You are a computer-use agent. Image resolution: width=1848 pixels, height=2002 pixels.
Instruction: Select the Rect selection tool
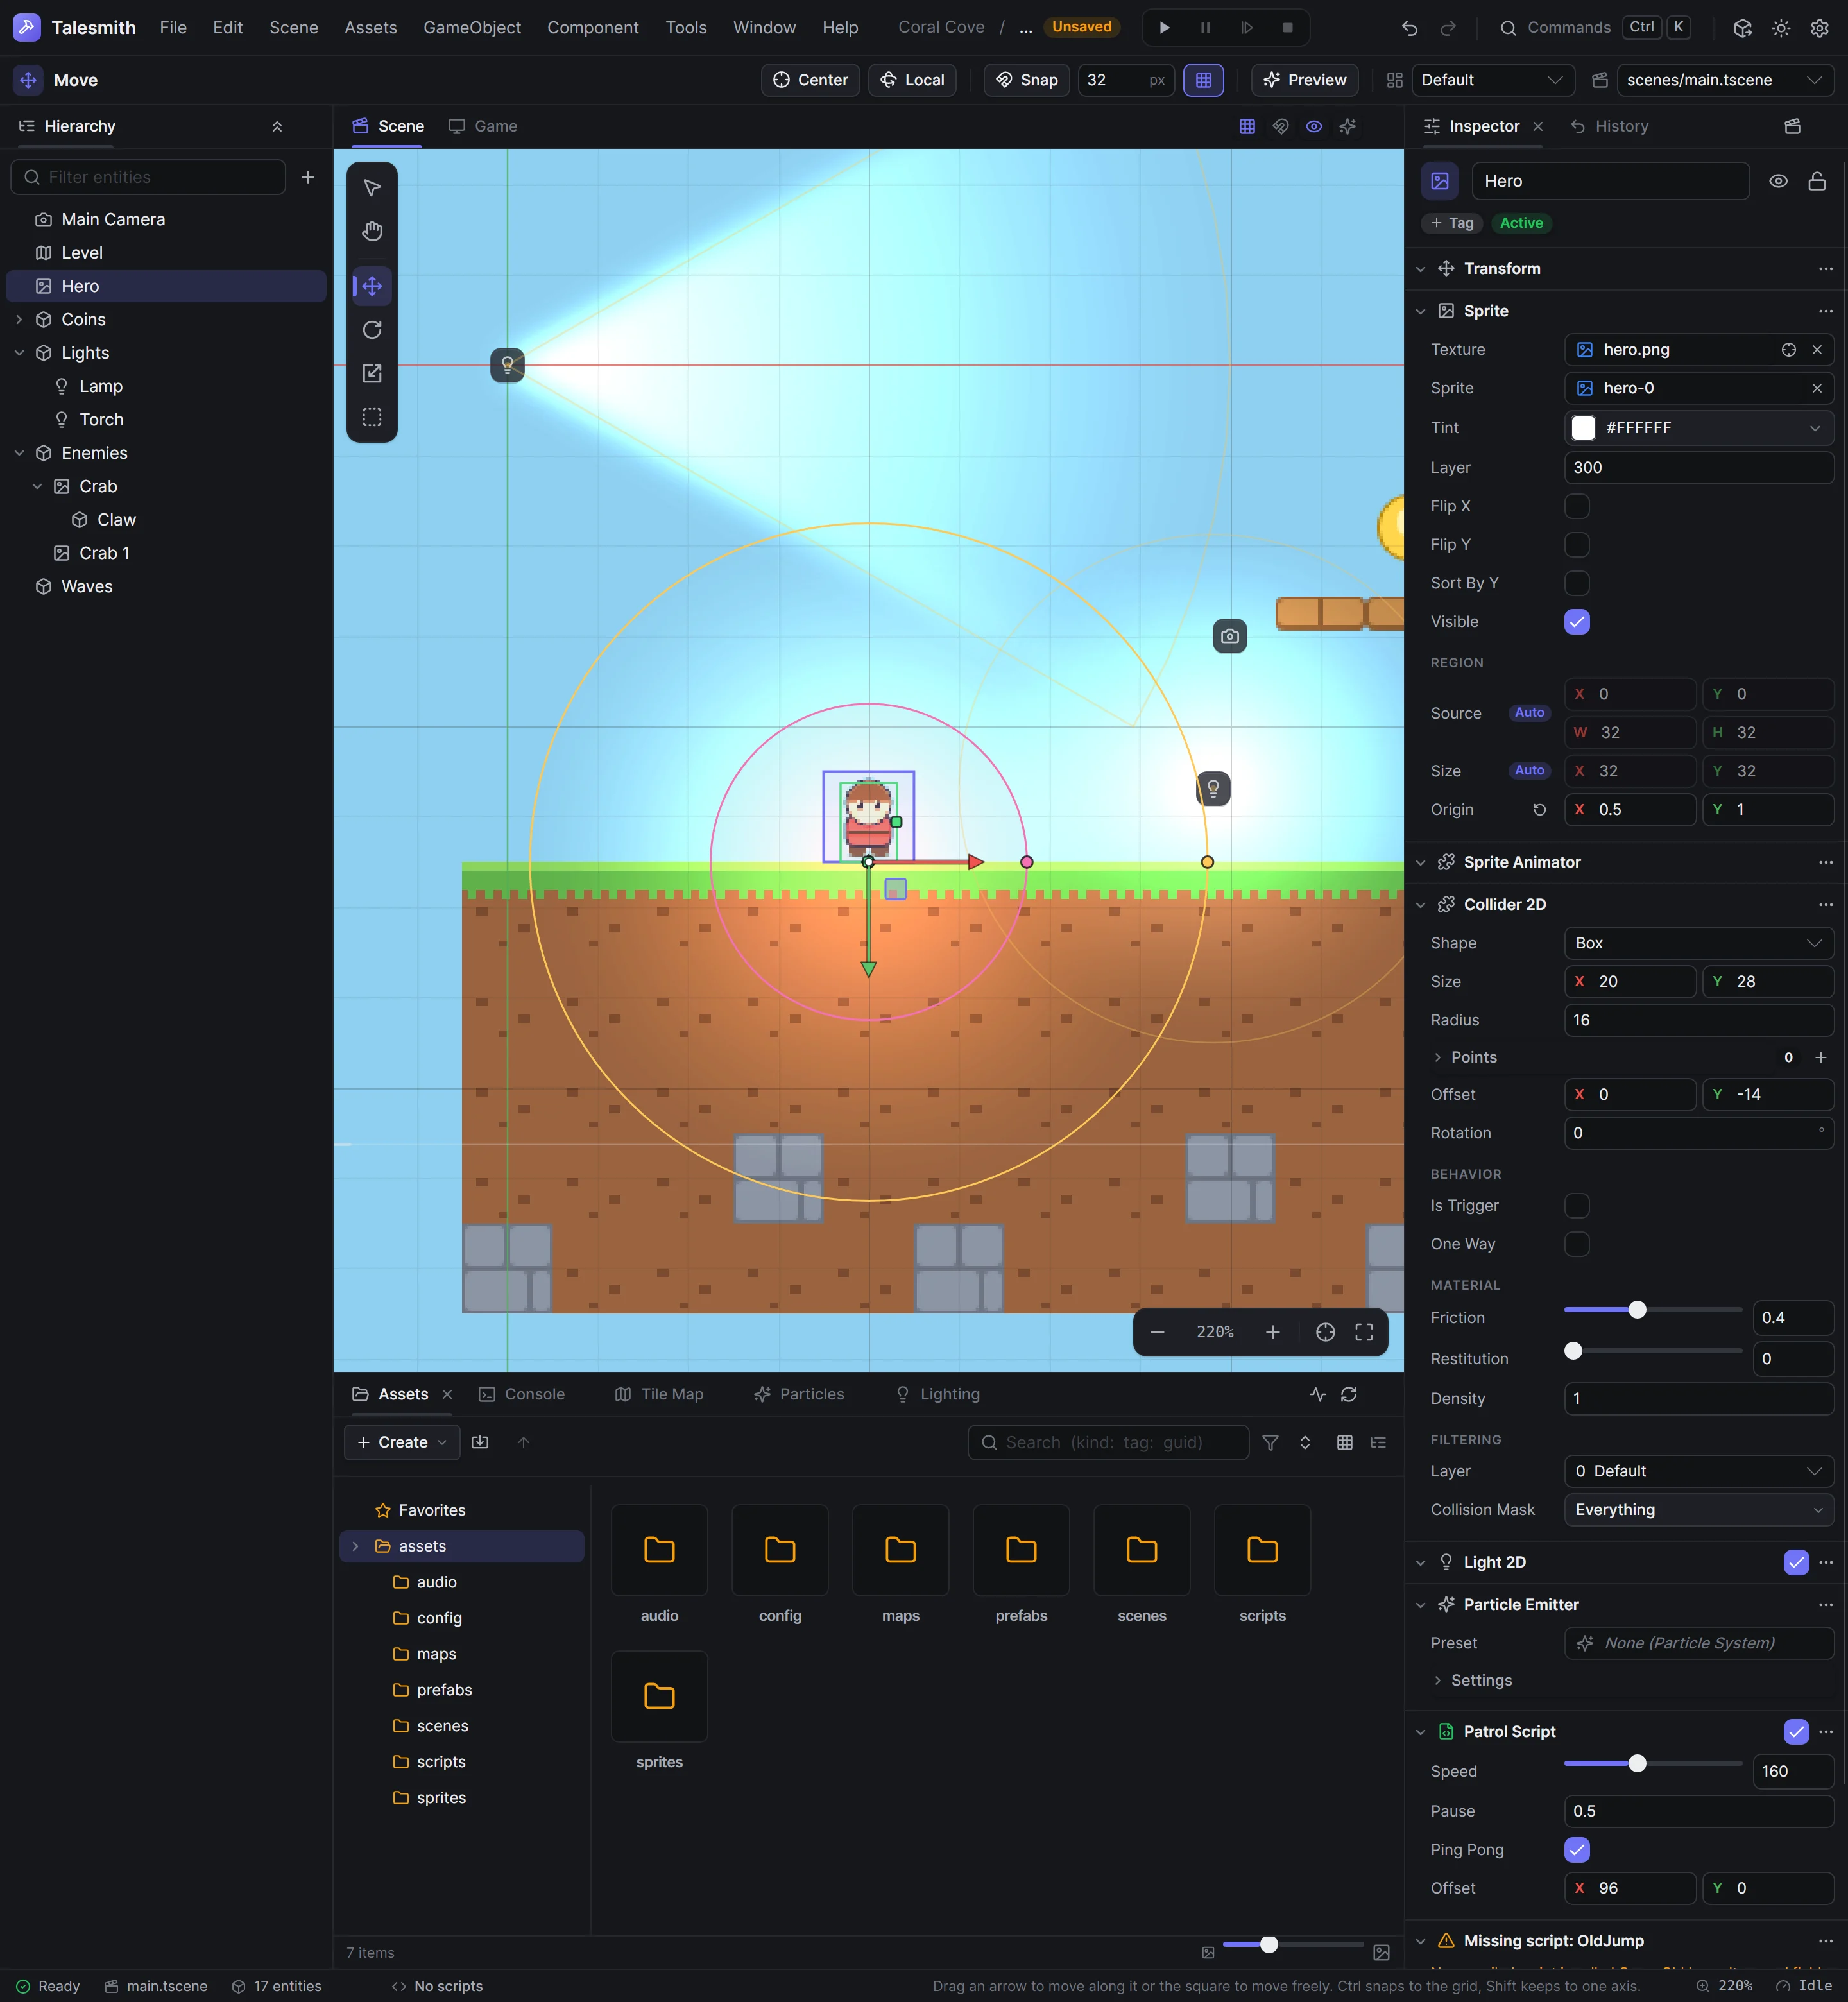tap(372, 418)
